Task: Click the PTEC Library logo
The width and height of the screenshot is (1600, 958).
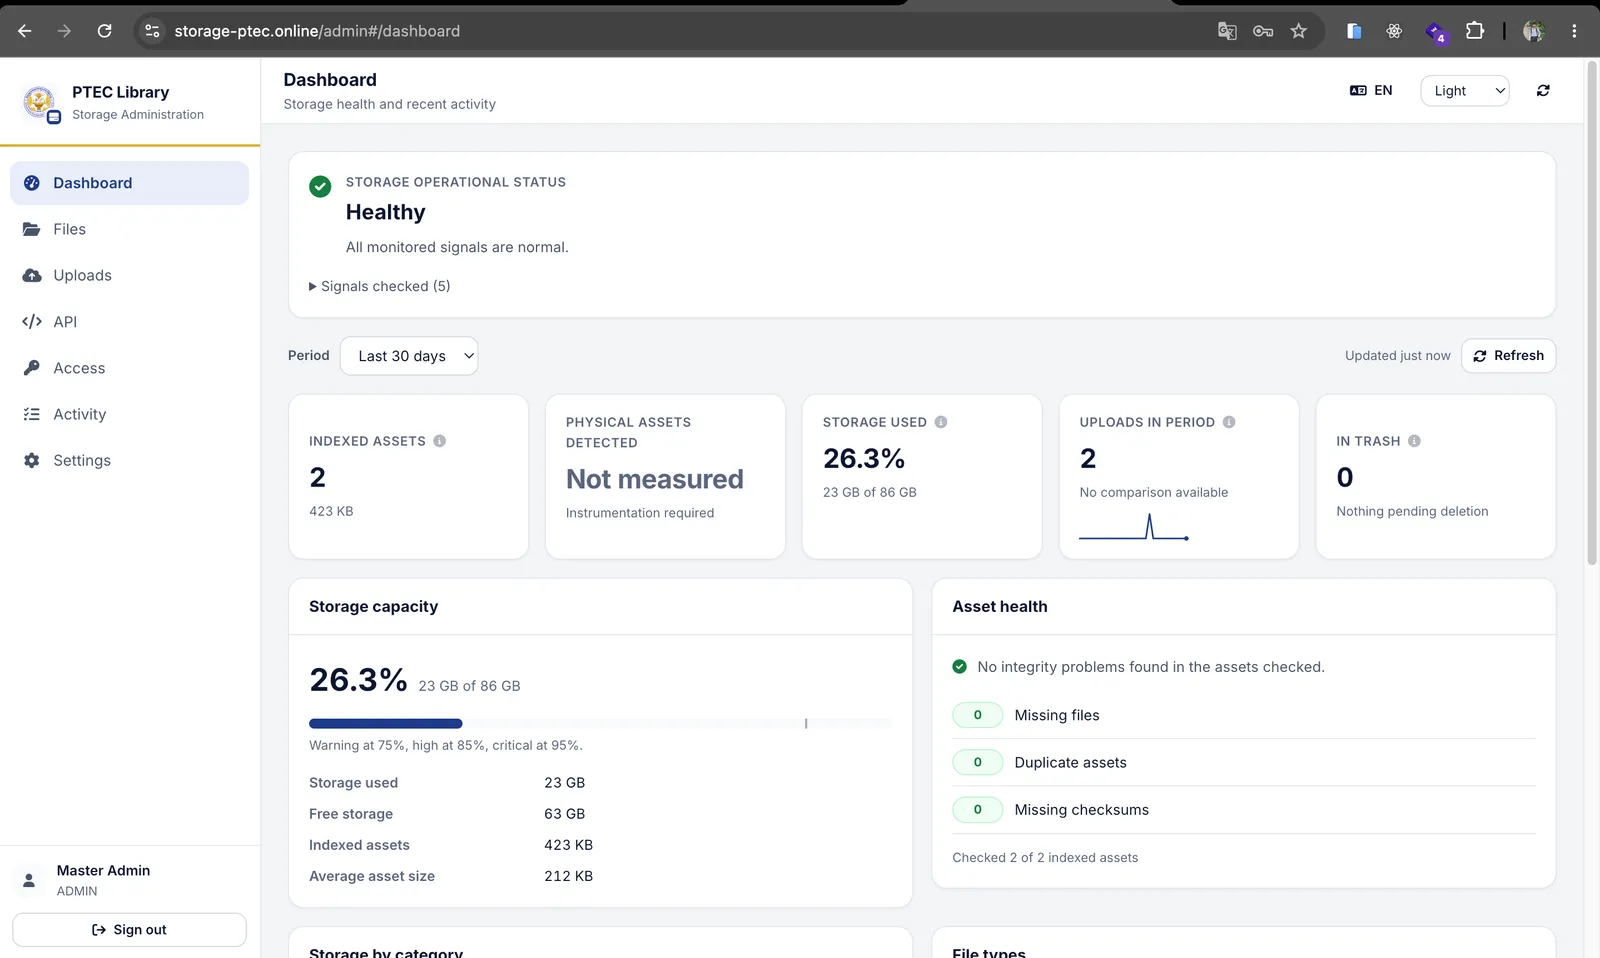Action: click(x=41, y=102)
